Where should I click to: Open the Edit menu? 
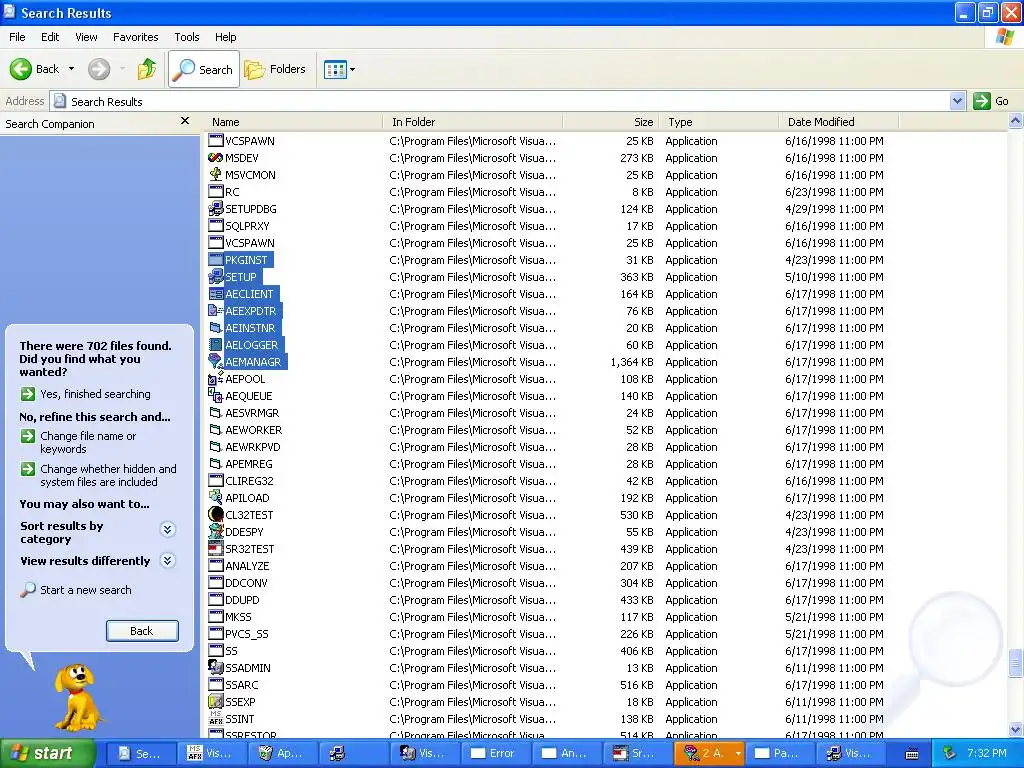point(50,37)
